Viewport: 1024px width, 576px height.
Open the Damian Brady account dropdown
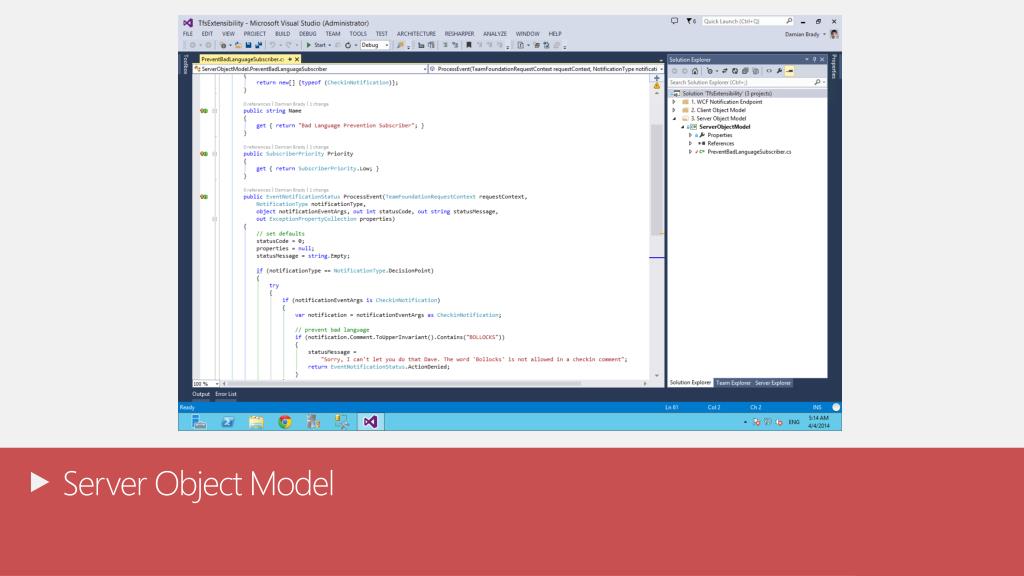point(805,34)
